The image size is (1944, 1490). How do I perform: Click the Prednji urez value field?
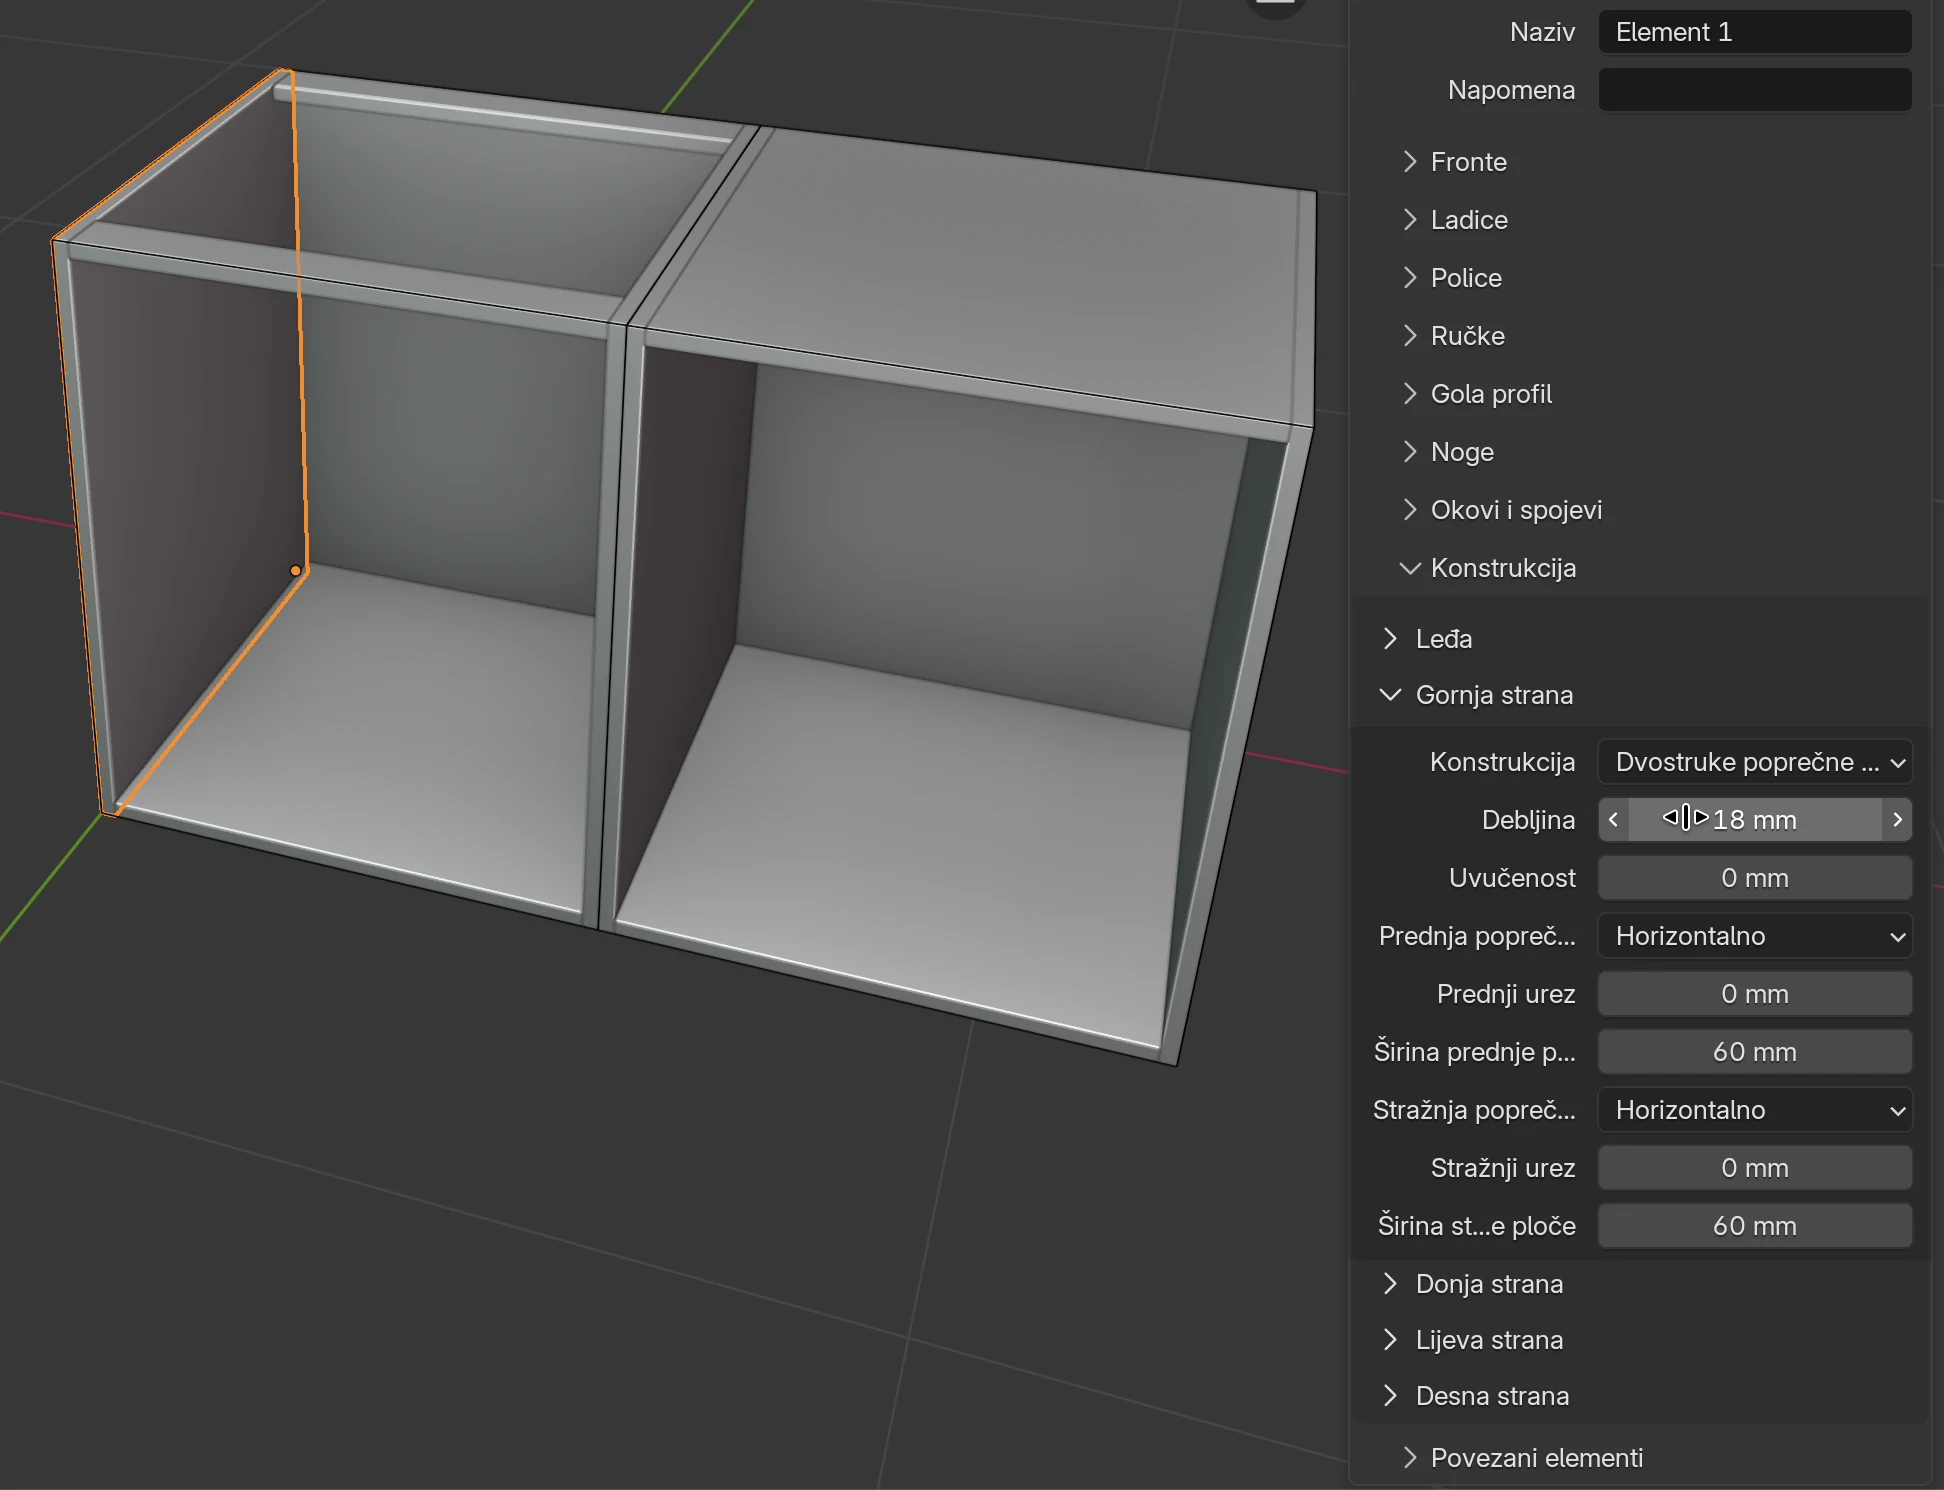coord(1755,994)
